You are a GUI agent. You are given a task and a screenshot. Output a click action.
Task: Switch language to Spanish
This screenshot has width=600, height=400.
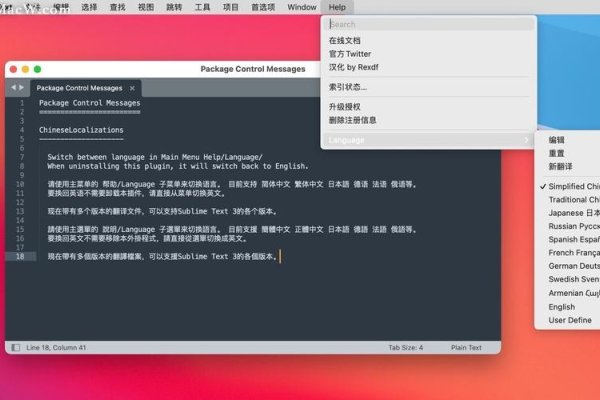click(x=567, y=239)
